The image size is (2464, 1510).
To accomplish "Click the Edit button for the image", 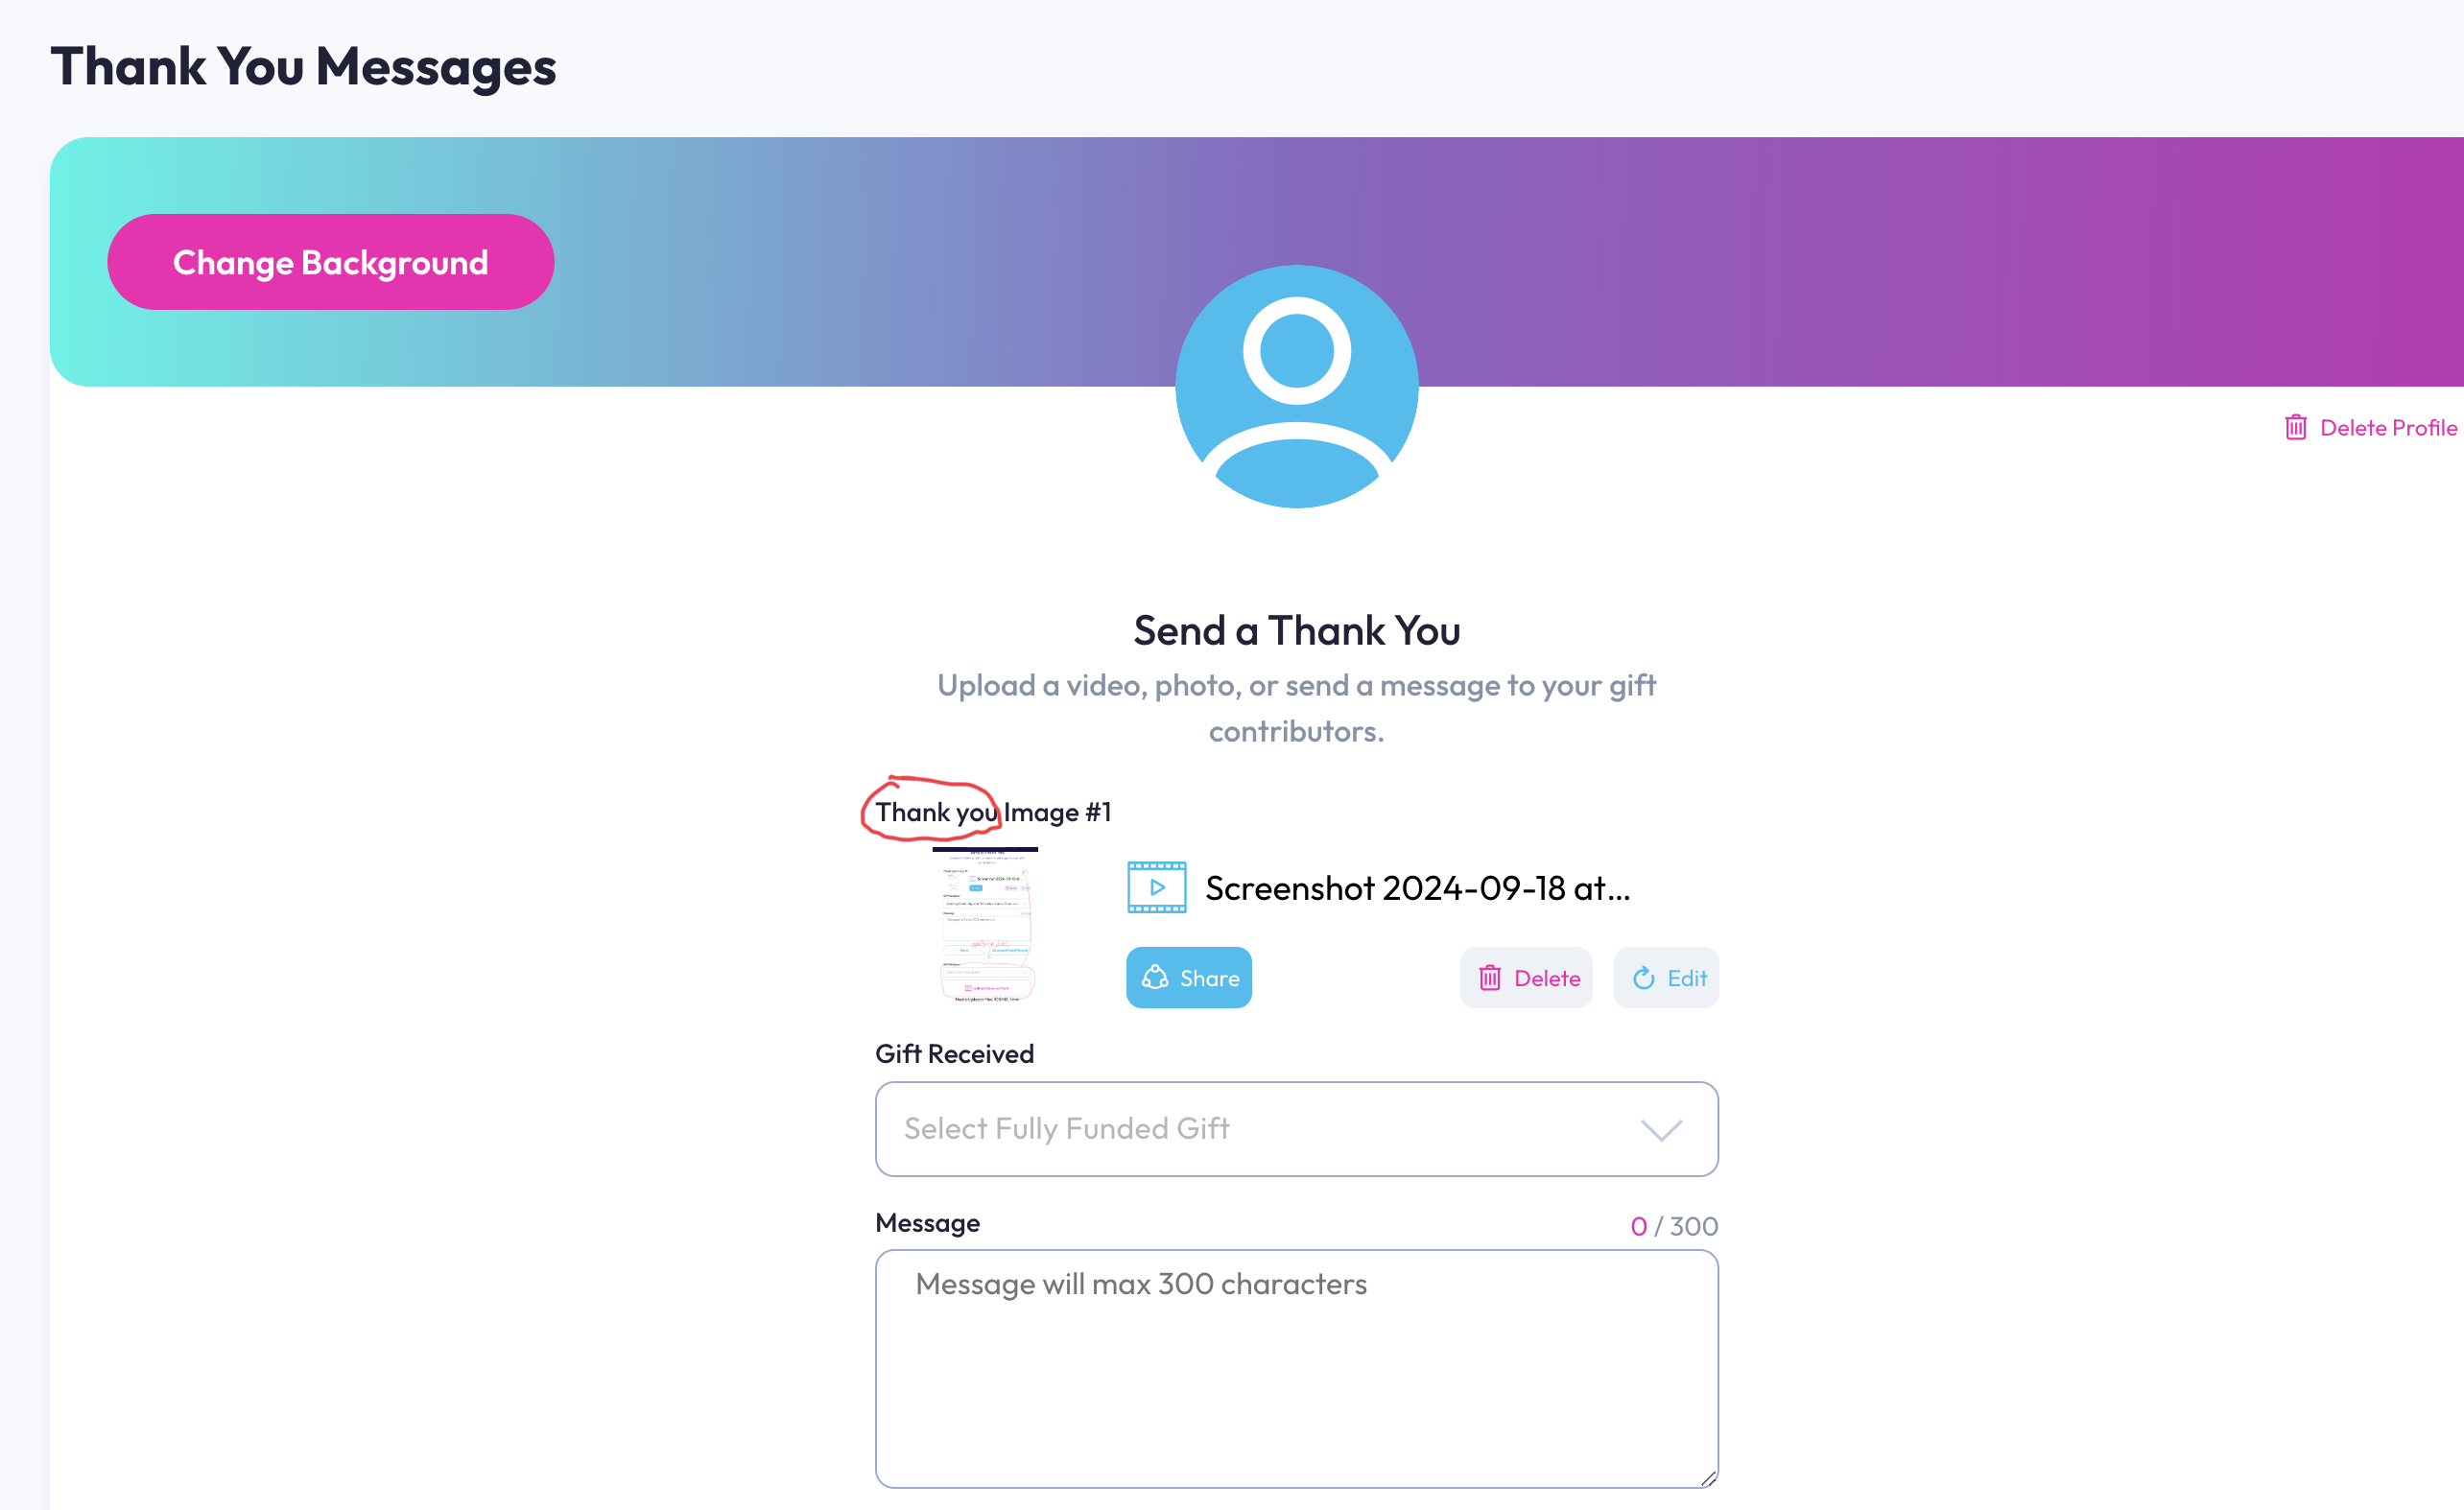I will click(1666, 977).
